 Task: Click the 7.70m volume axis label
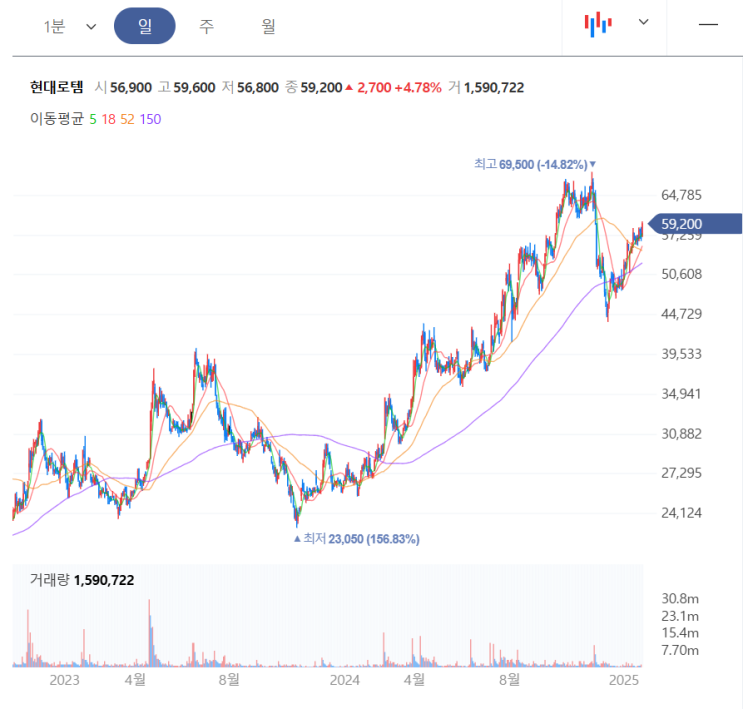point(680,650)
